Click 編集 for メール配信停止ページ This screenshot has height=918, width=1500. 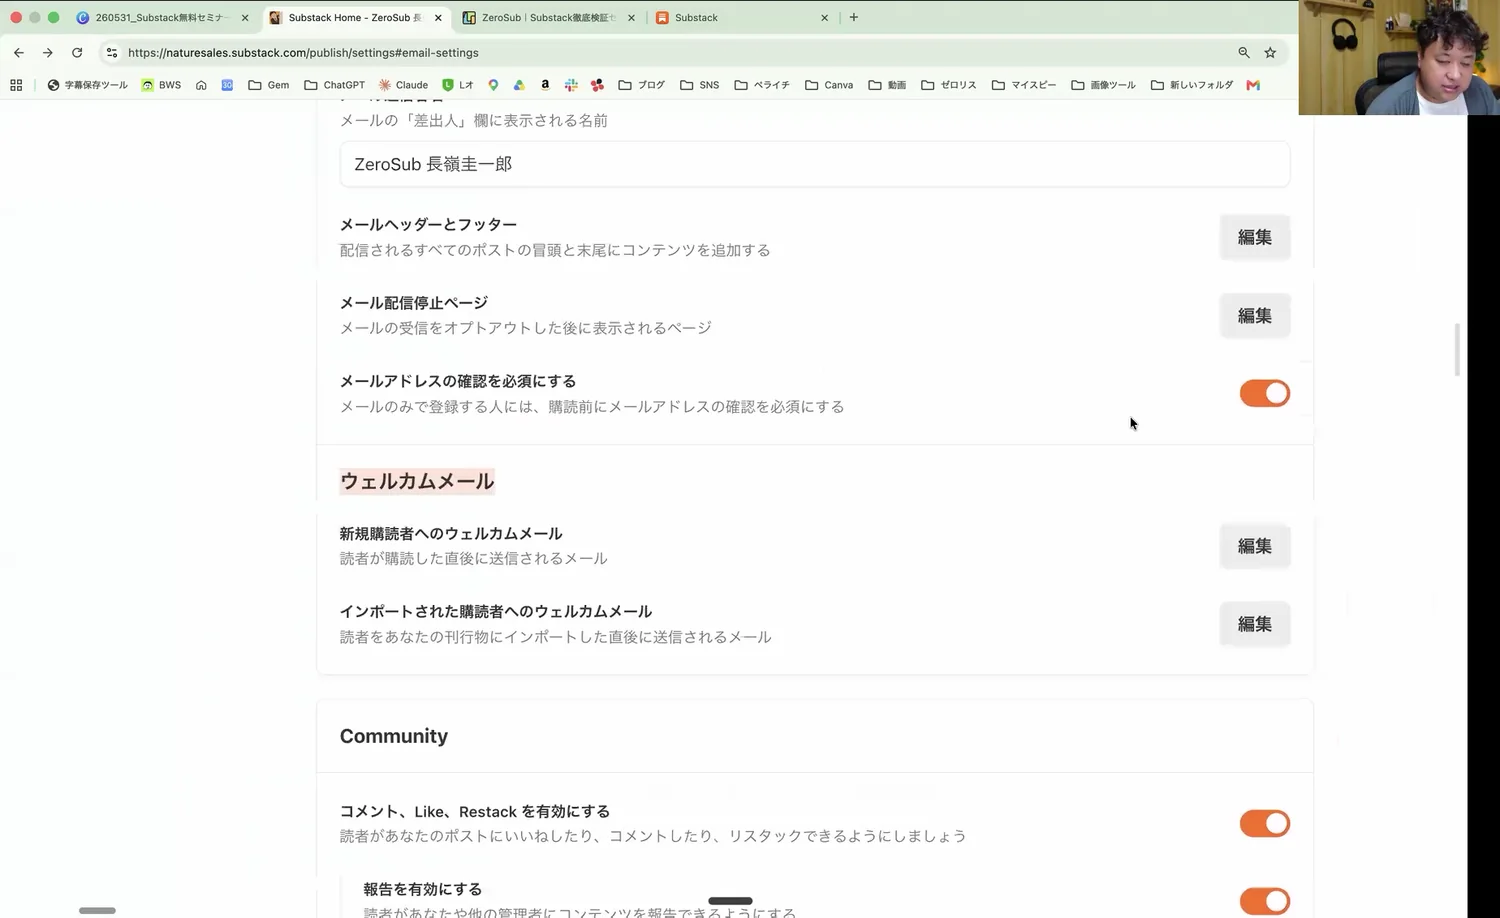(1254, 315)
